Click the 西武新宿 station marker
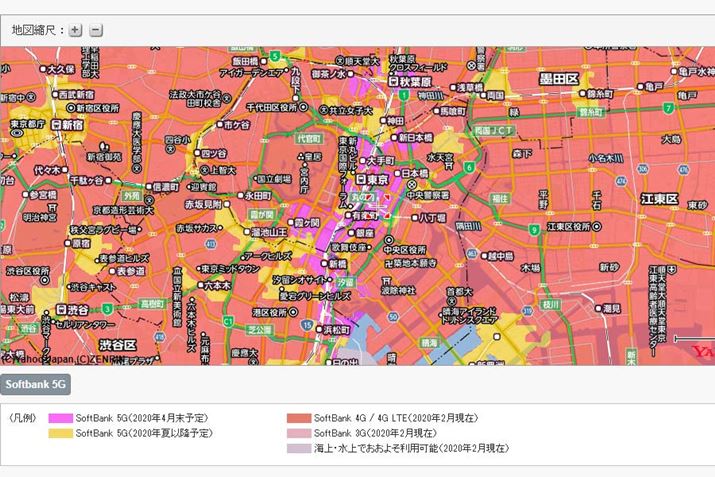The image size is (715, 477). (55, 94)
